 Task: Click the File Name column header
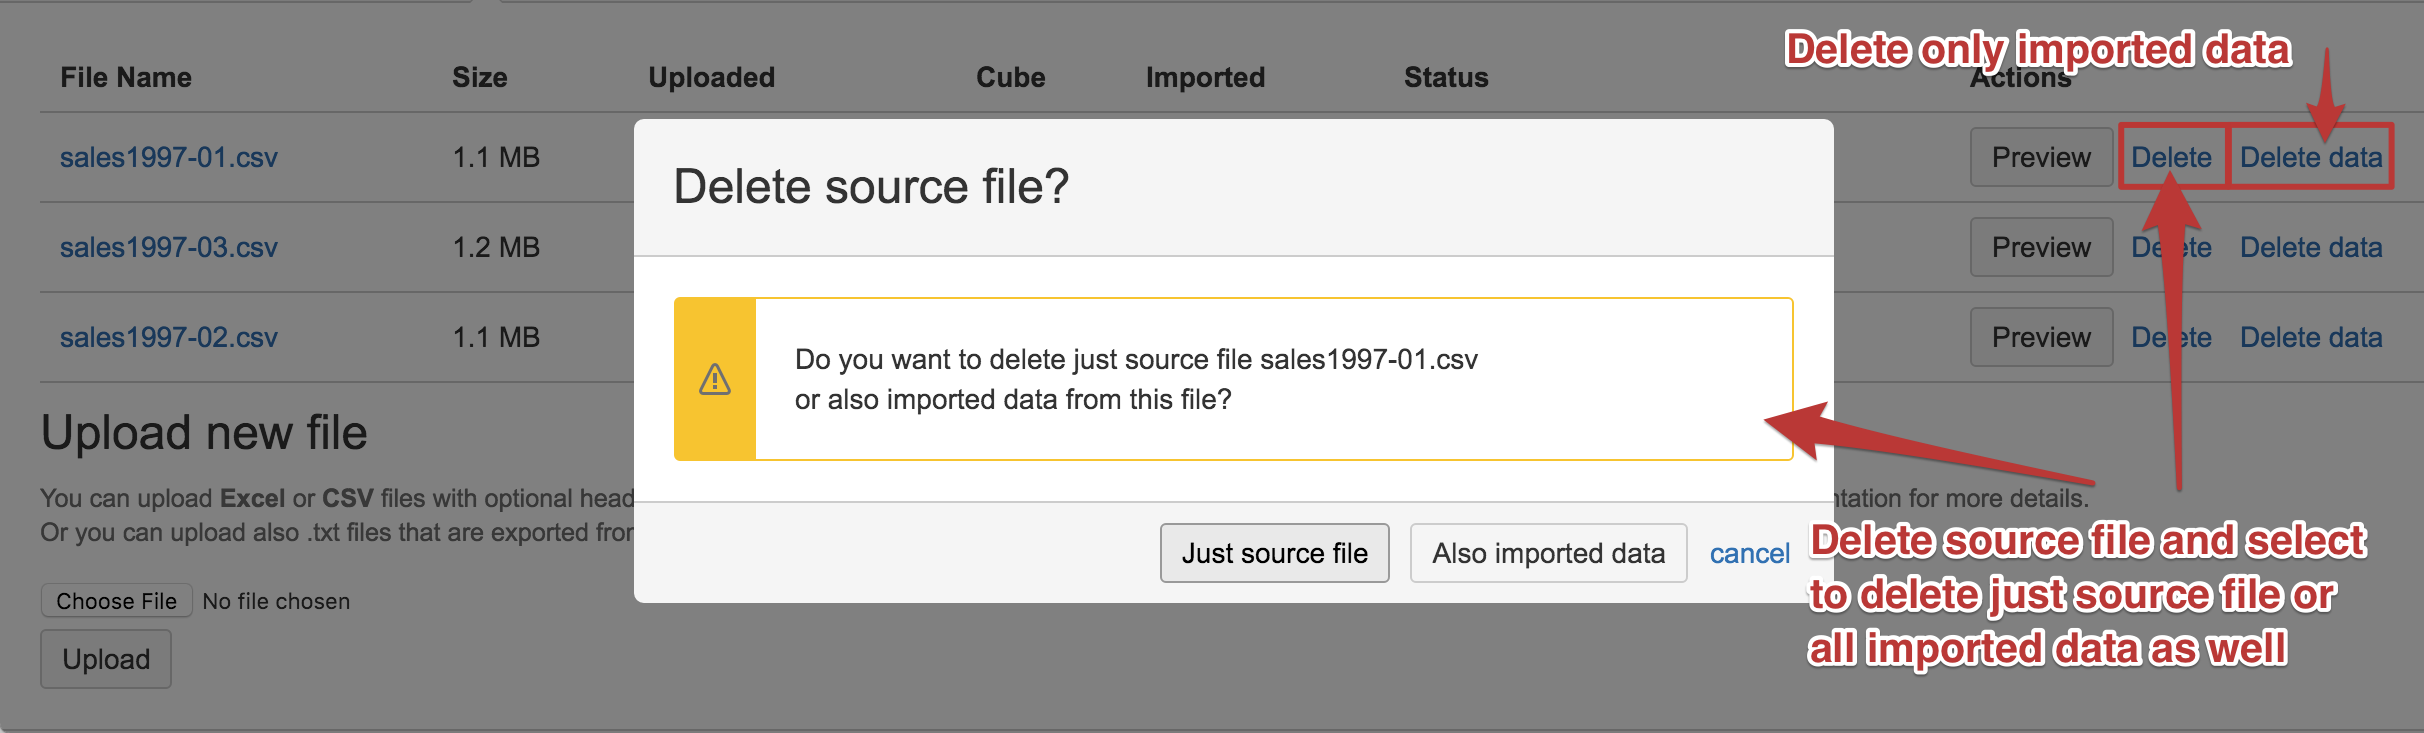coord(126,77)
